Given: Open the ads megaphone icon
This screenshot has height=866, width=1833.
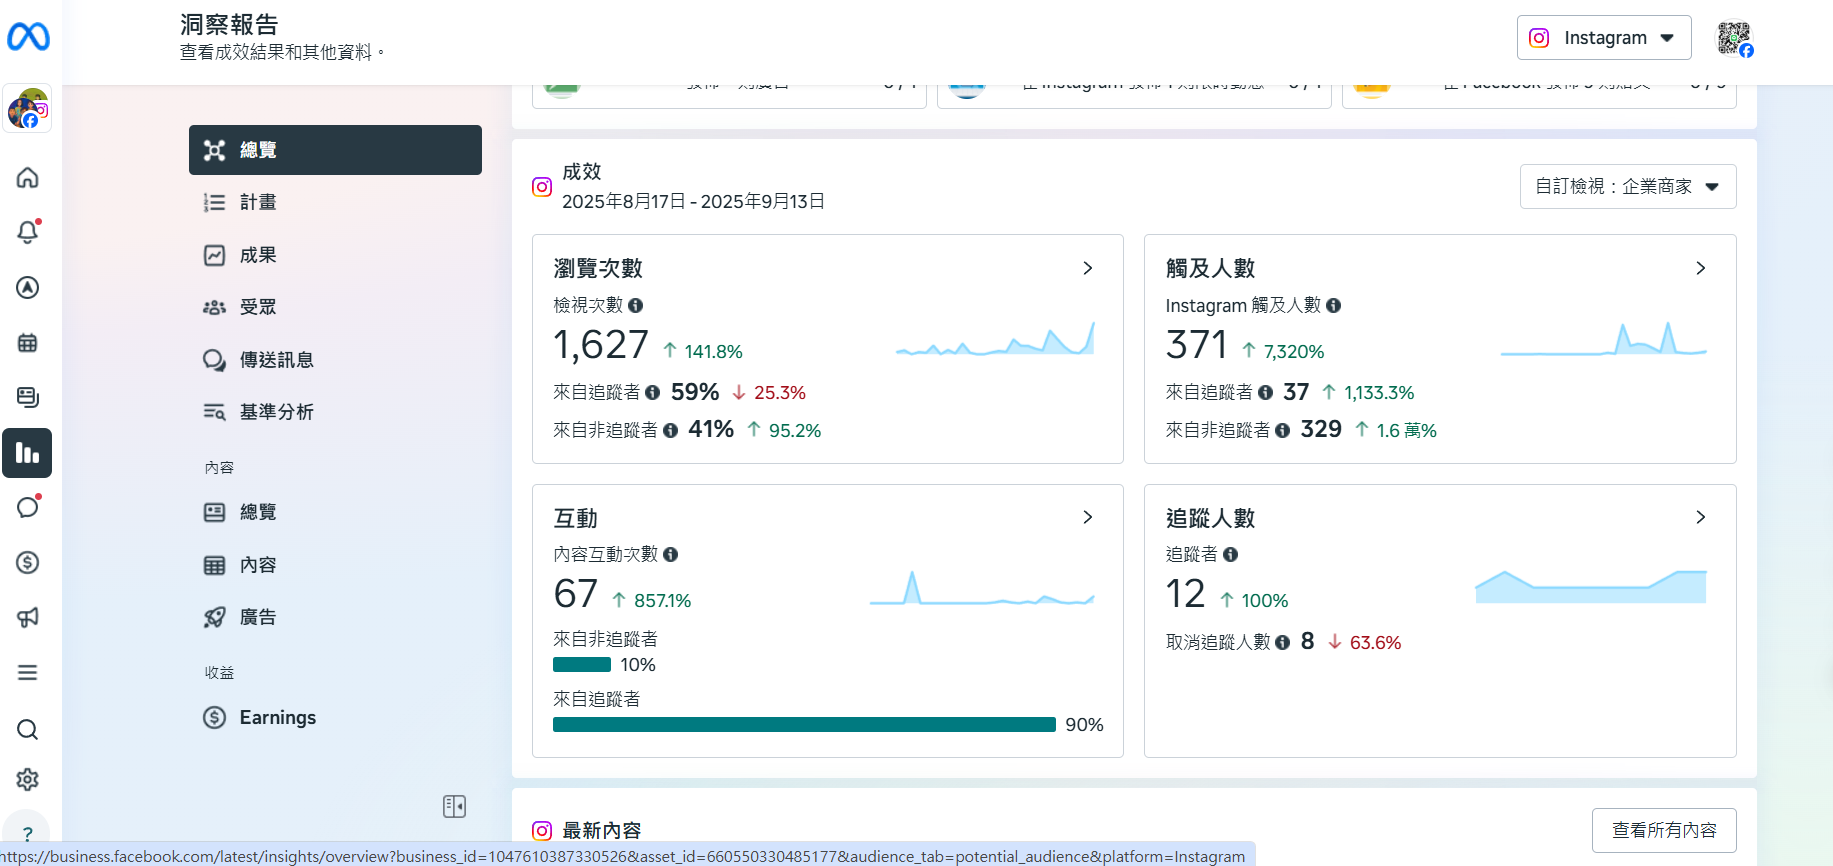Looking at the screenshot, I should tap(28, 617).
